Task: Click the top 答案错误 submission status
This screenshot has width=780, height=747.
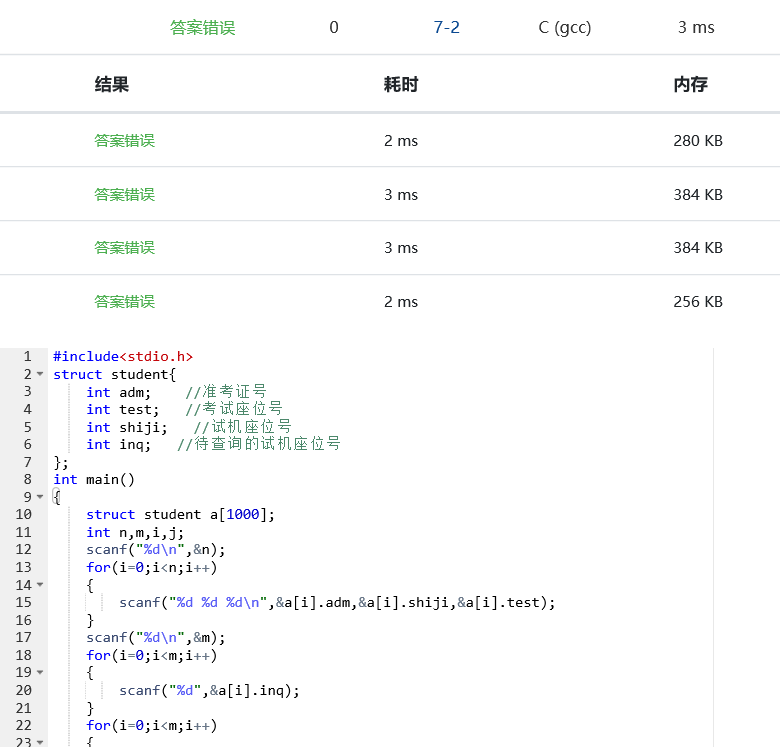Action: (202, 27)
